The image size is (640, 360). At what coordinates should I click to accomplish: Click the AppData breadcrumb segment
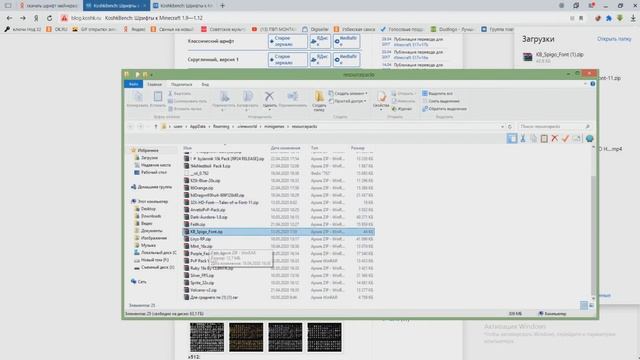click(x=198, y=127)
